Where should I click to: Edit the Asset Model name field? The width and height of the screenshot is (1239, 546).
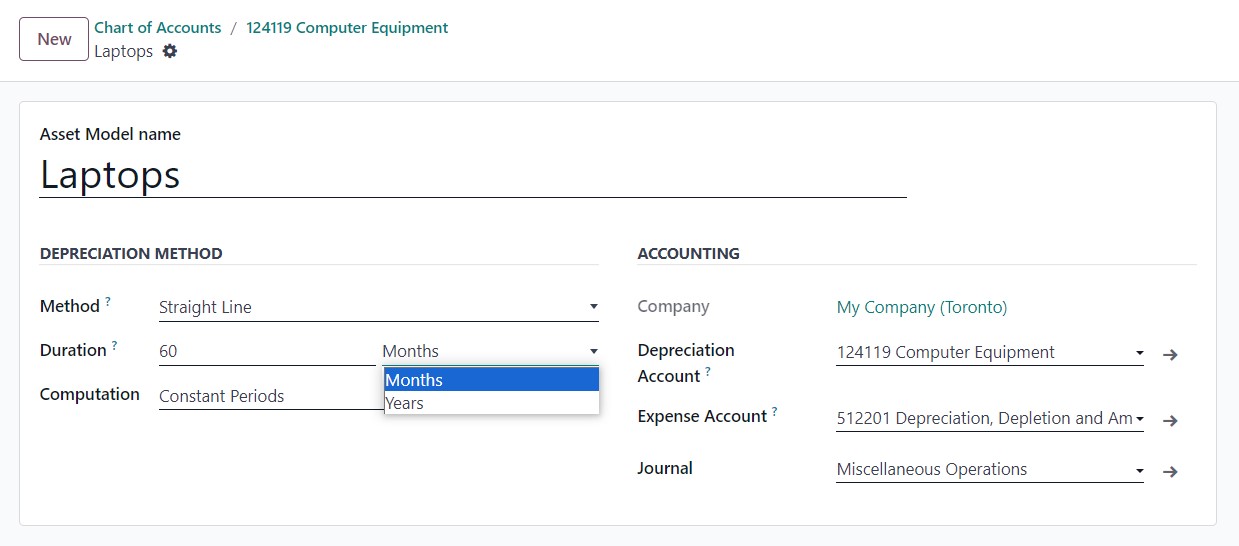point(473,175)
